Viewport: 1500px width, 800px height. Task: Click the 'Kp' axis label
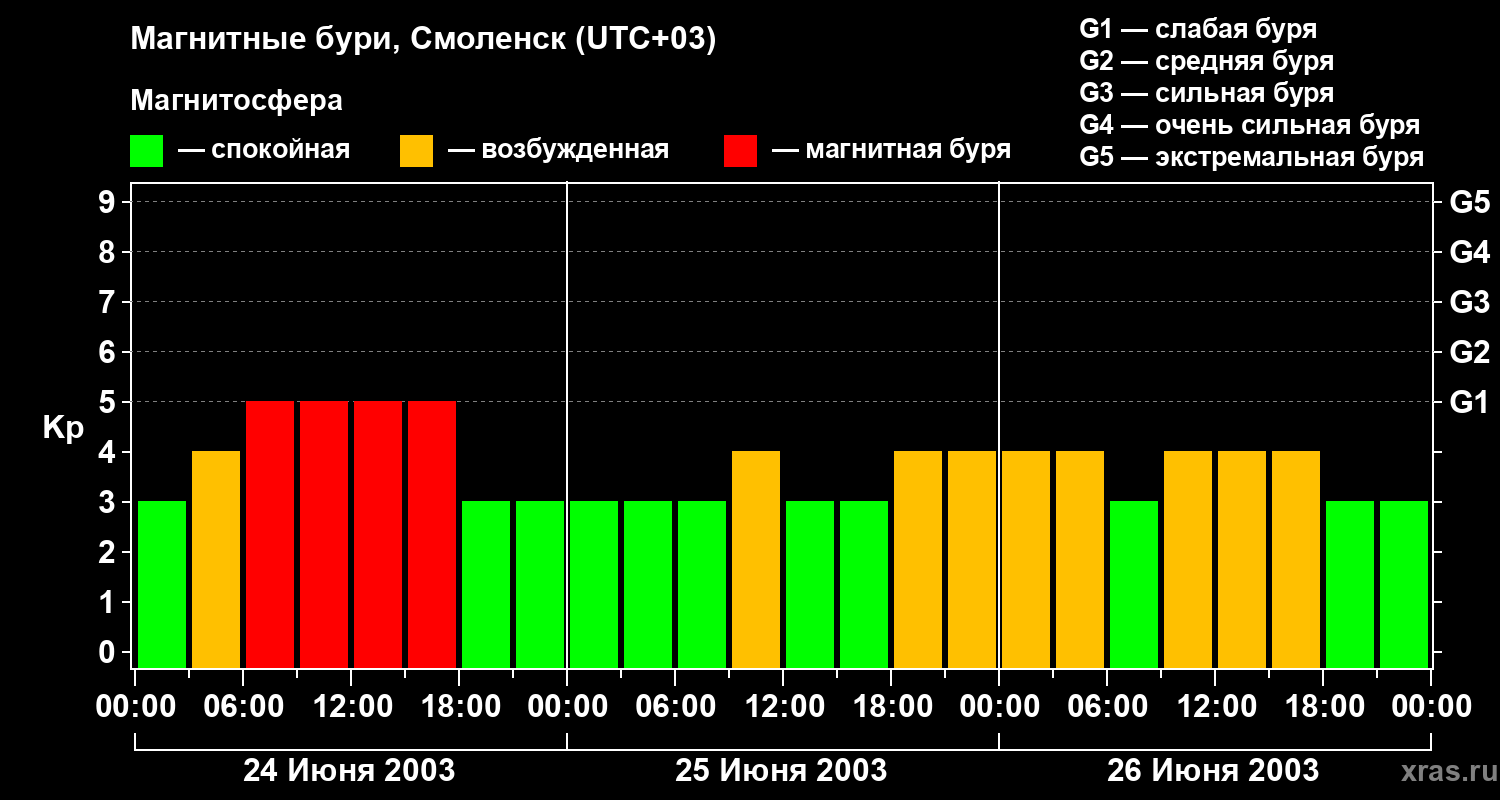63,428
